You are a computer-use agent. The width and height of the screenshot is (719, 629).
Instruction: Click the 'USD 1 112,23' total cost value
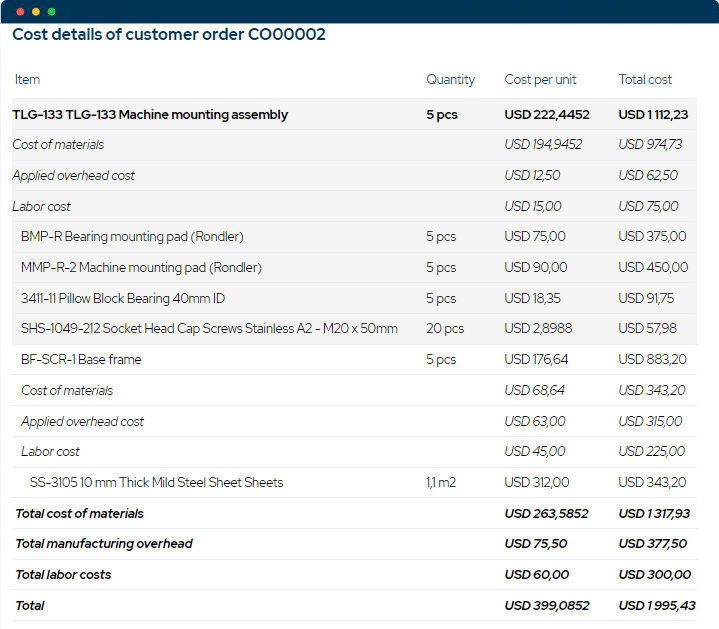tap(653, 115)
